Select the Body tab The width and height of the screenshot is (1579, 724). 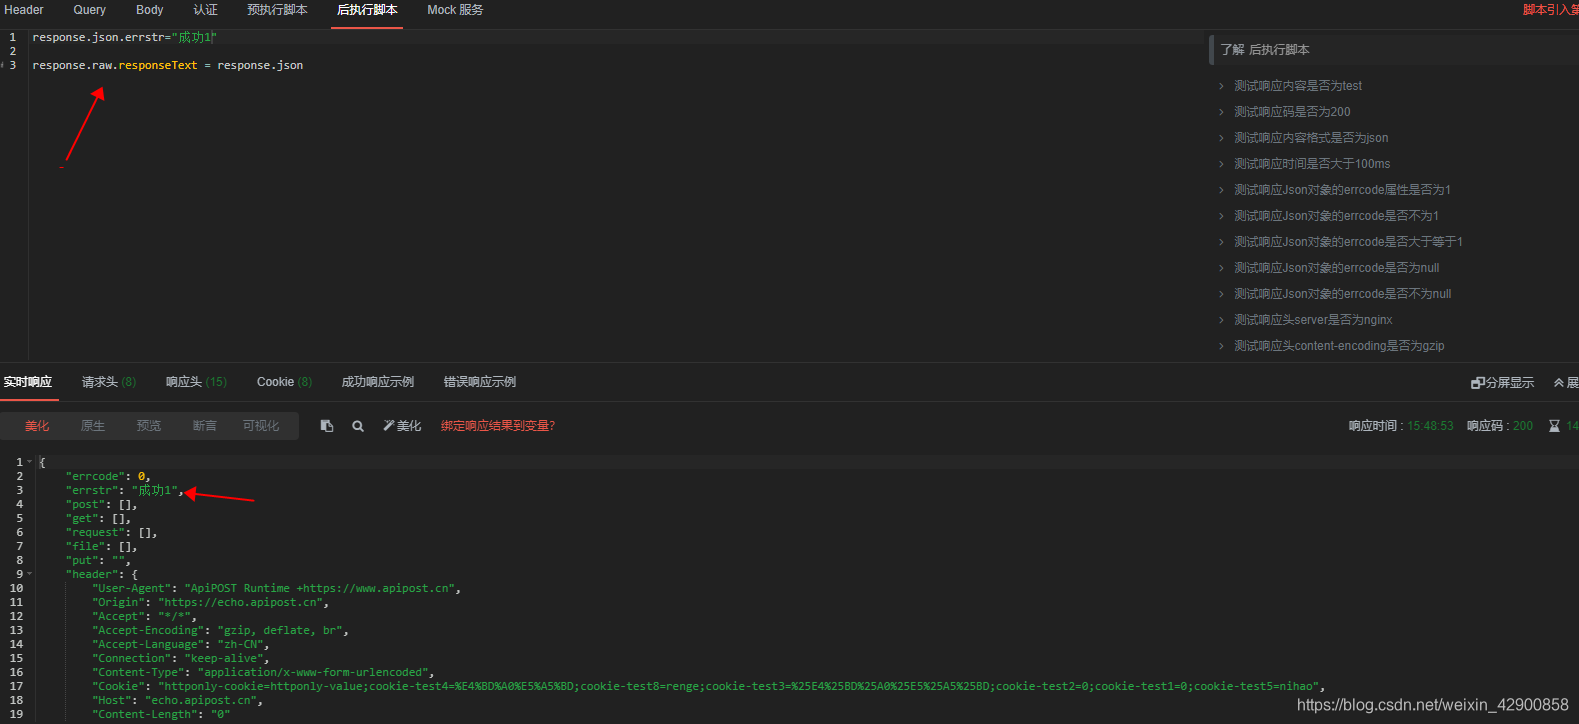(x=150, y=10)
